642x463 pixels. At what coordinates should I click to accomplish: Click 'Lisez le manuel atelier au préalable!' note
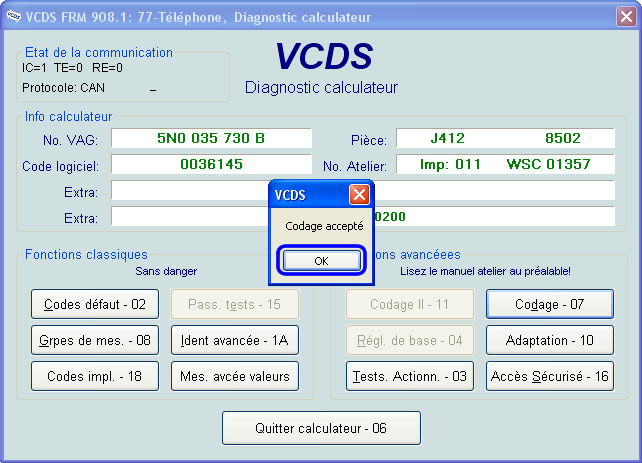point(485,271)
